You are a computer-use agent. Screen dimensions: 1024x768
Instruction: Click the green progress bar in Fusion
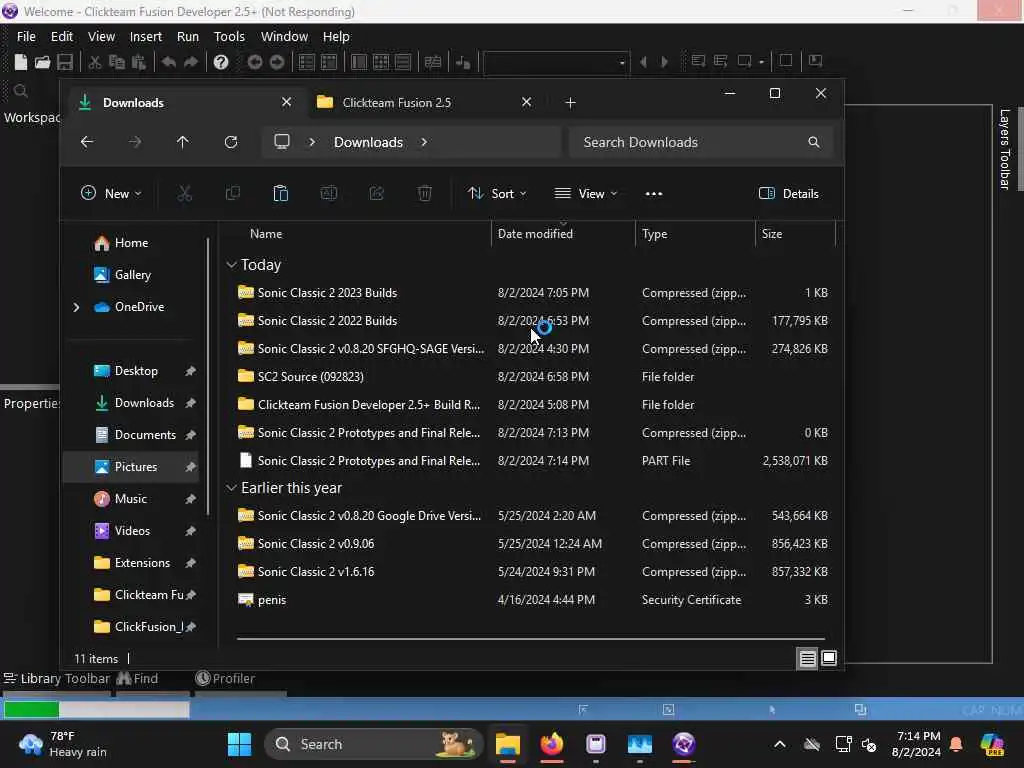(x=31, y=709)
